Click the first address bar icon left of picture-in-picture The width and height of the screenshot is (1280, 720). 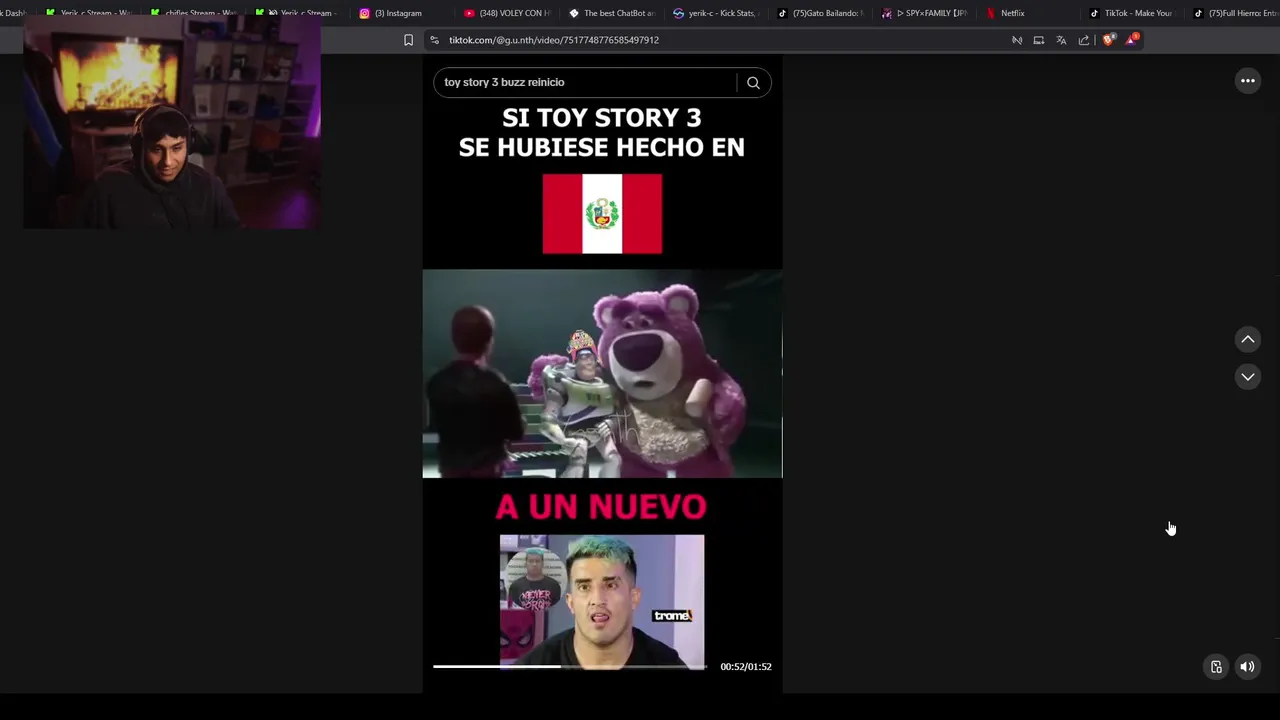1017,40
